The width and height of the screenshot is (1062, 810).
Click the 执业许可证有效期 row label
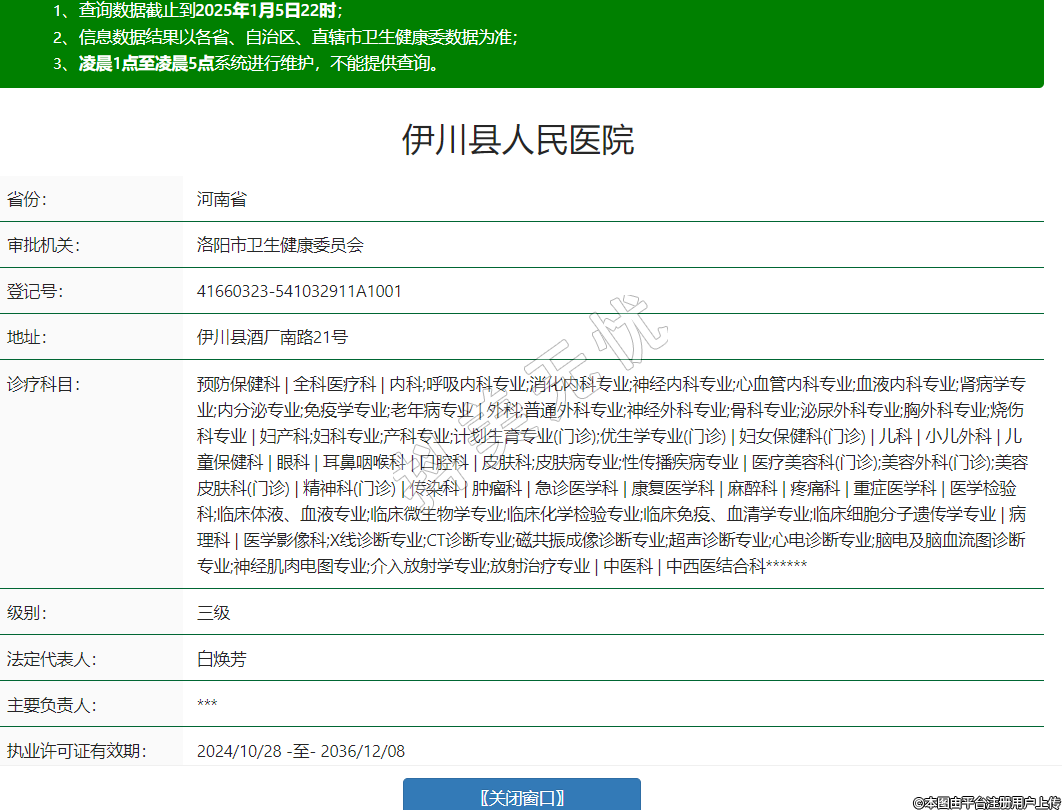click(x=76, y=751)
